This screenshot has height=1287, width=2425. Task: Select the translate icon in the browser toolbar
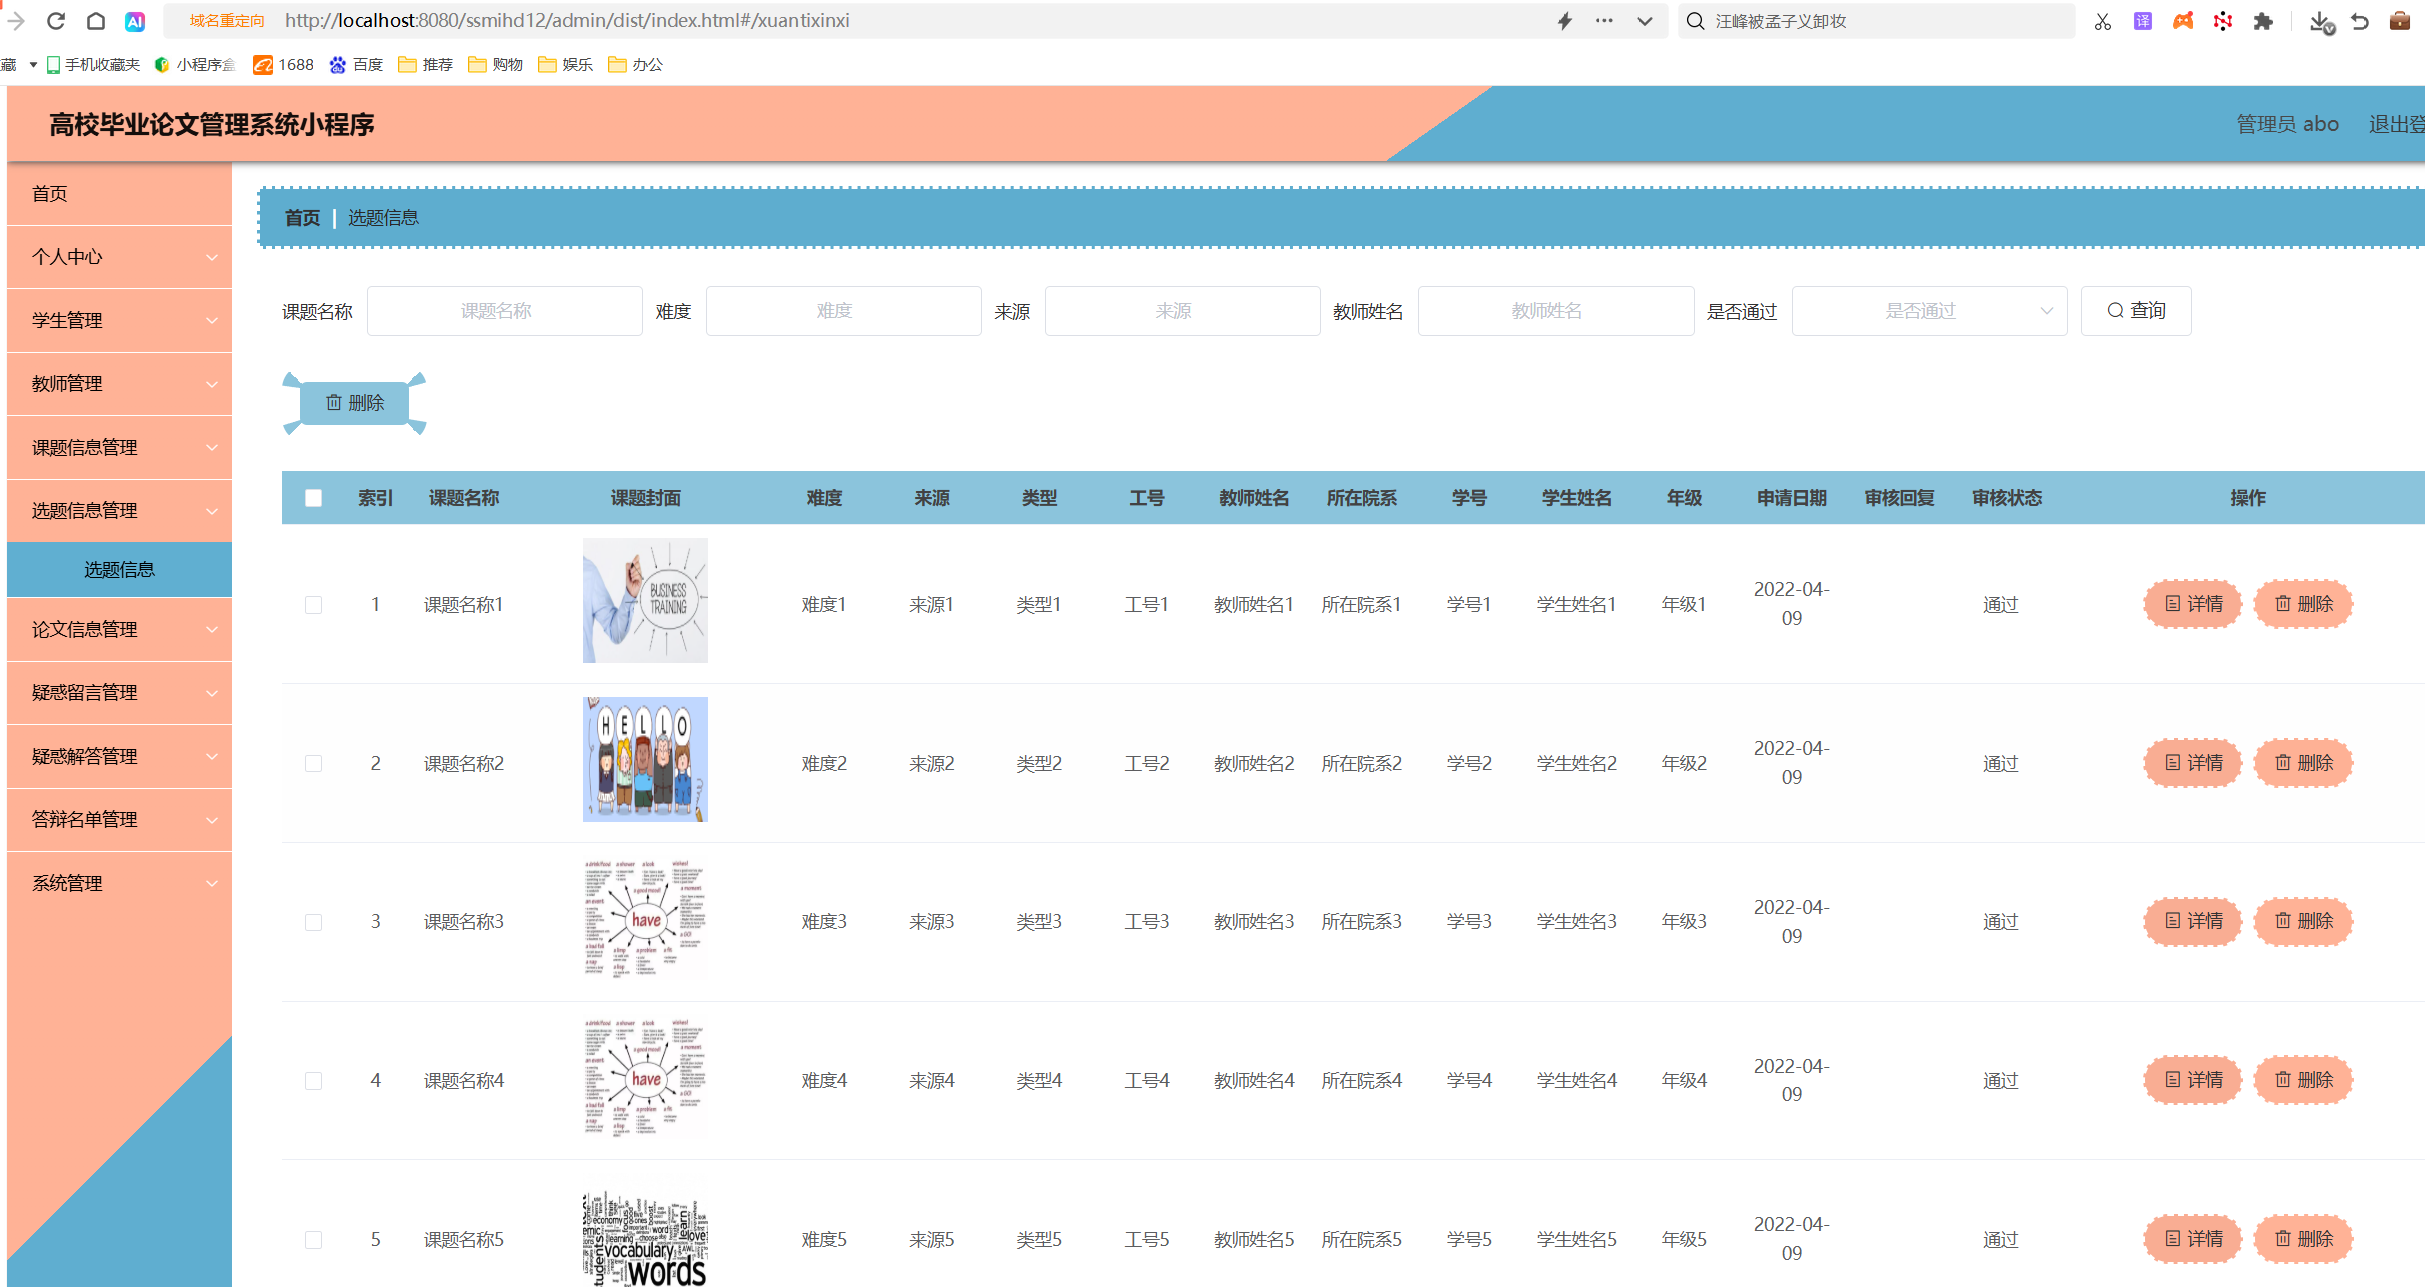point(2142,20)
